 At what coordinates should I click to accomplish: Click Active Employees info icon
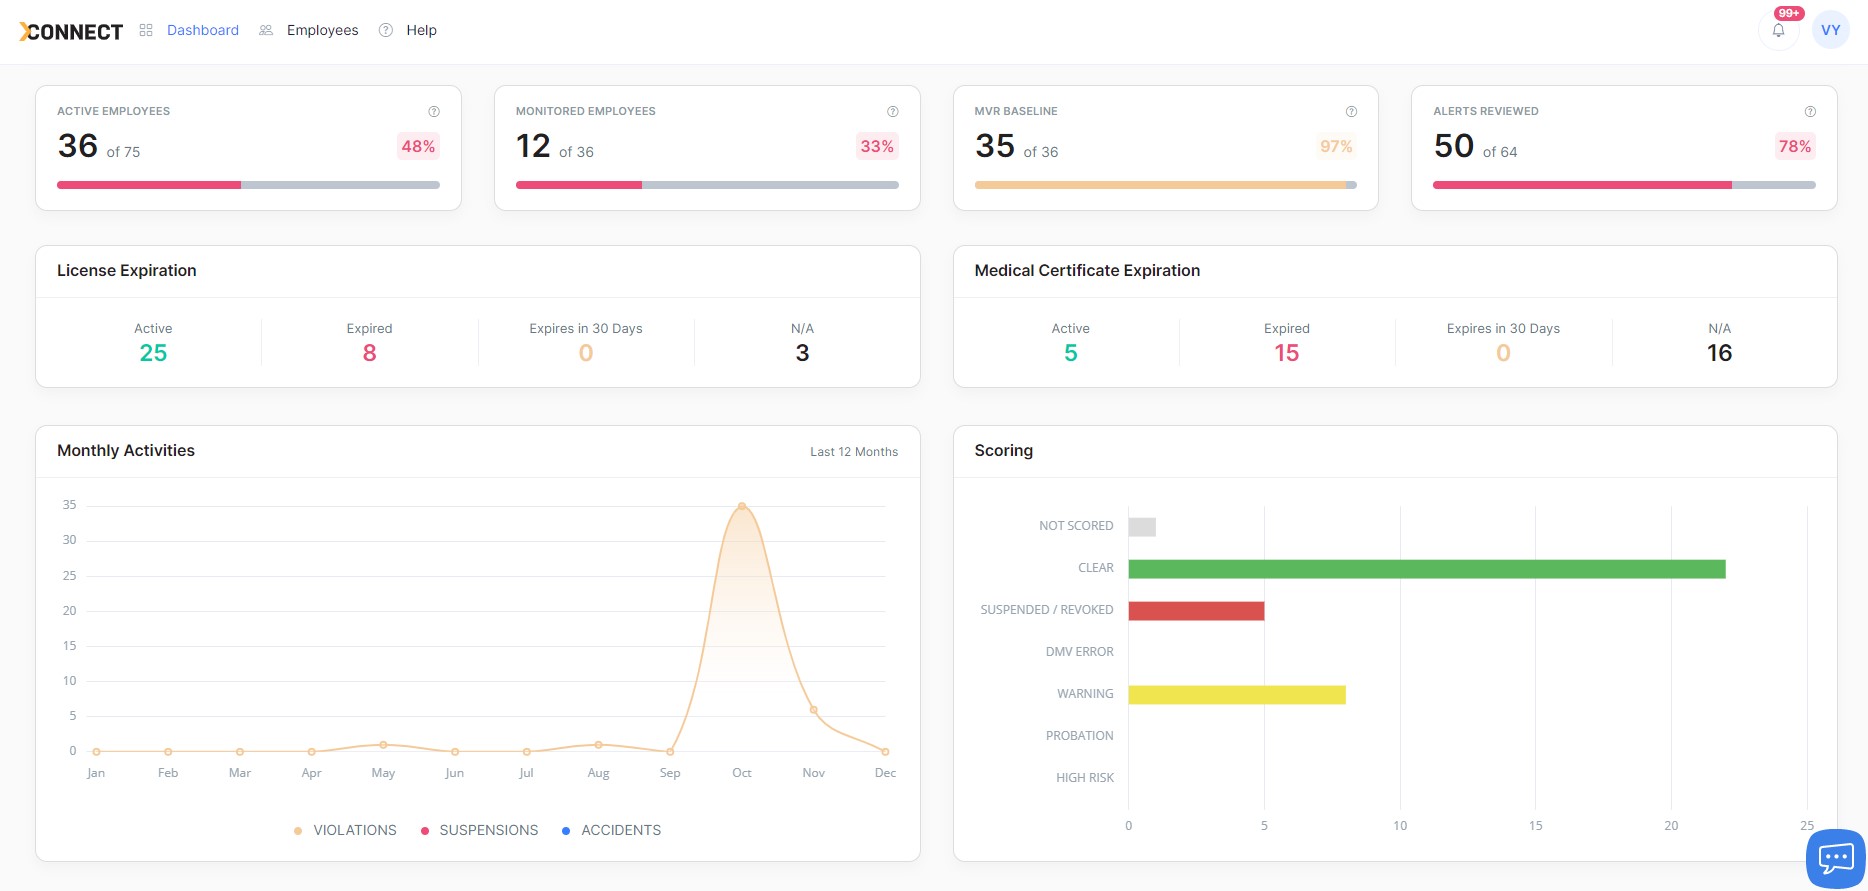click(434, 111)
